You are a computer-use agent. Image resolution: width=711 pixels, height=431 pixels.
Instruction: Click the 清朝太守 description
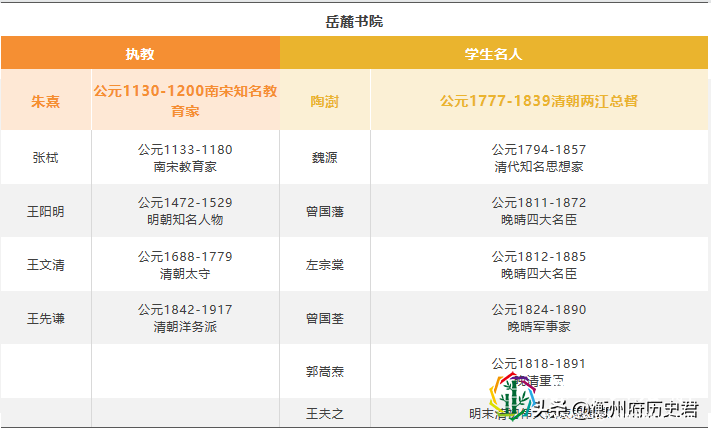[185, 273]
